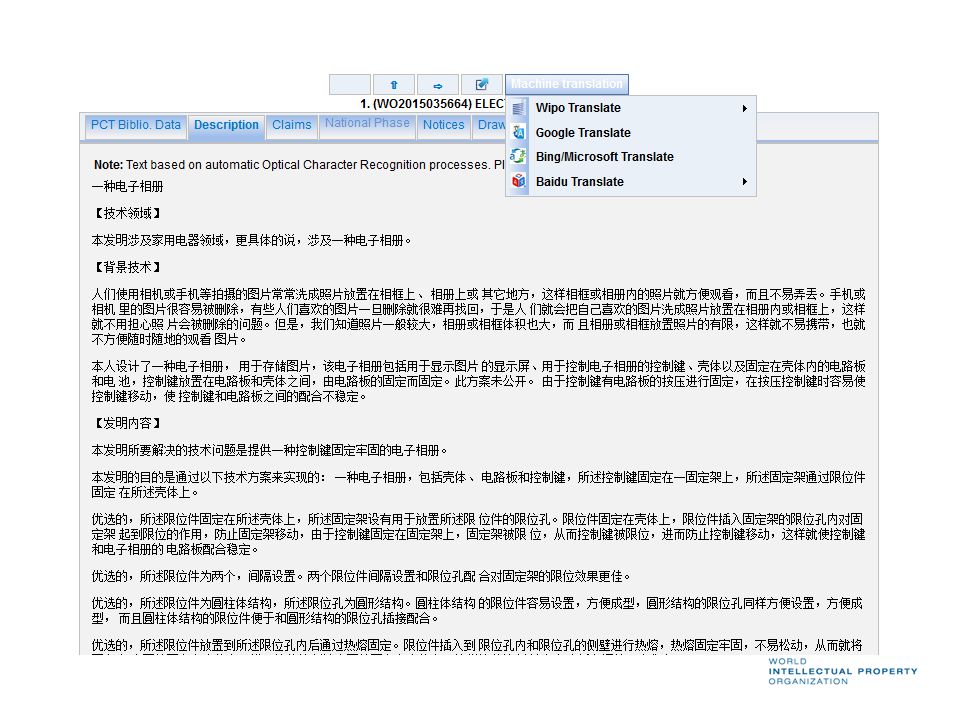
Task: Open the Drawings tab
Action: (x=489, y=126)
